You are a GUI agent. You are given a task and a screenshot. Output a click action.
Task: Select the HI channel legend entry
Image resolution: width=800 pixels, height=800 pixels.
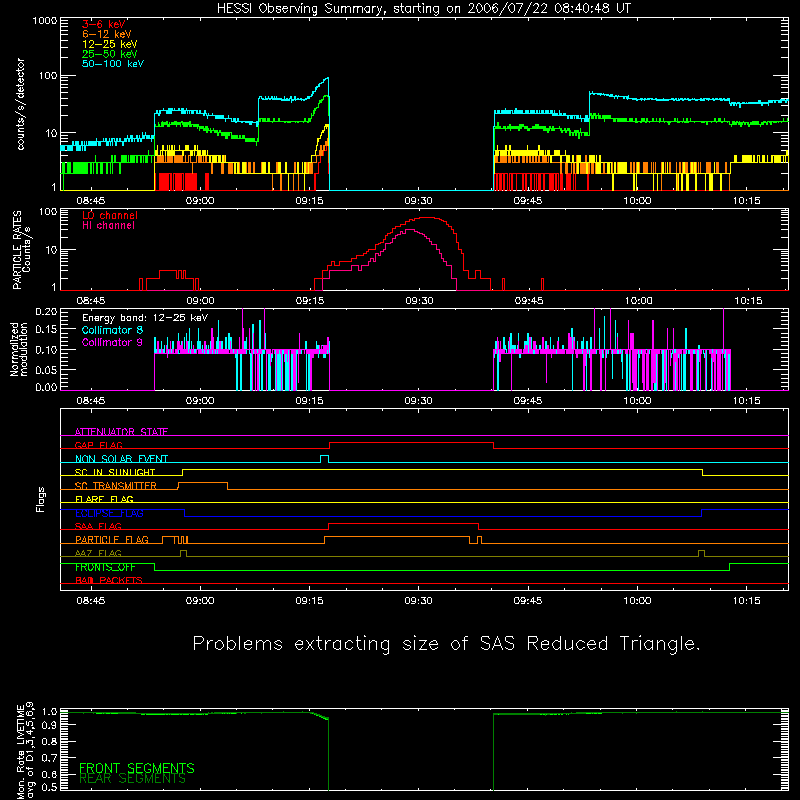[108, 226]
